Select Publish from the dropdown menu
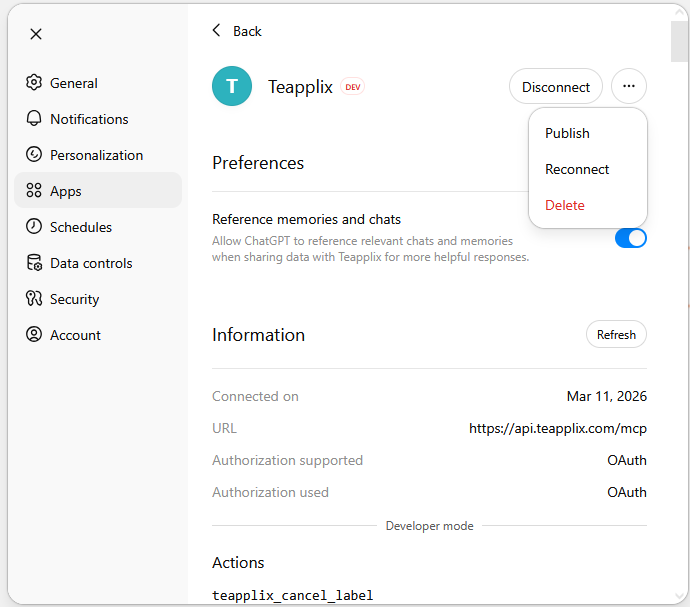This screenshot has width=690, height=607. pos(567,133)
